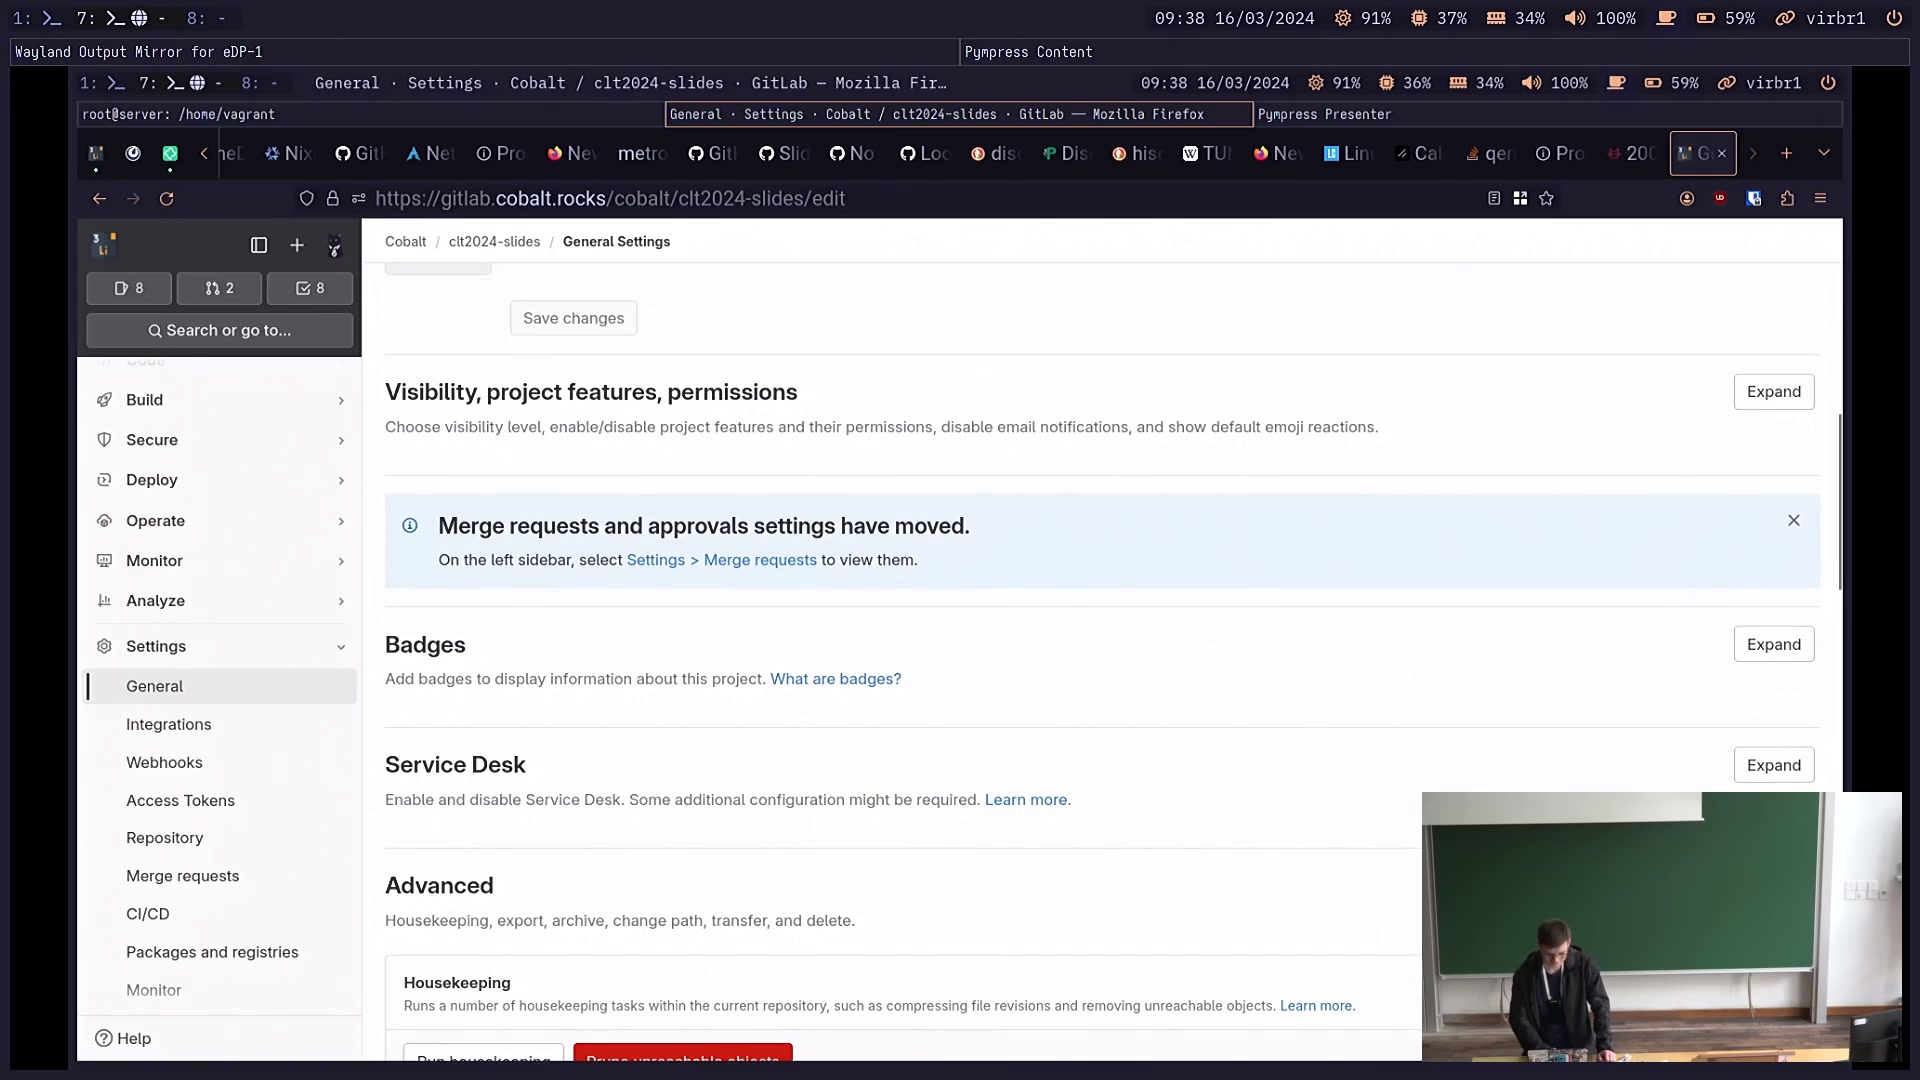Open the Firefox account icon

[1687, 199]
